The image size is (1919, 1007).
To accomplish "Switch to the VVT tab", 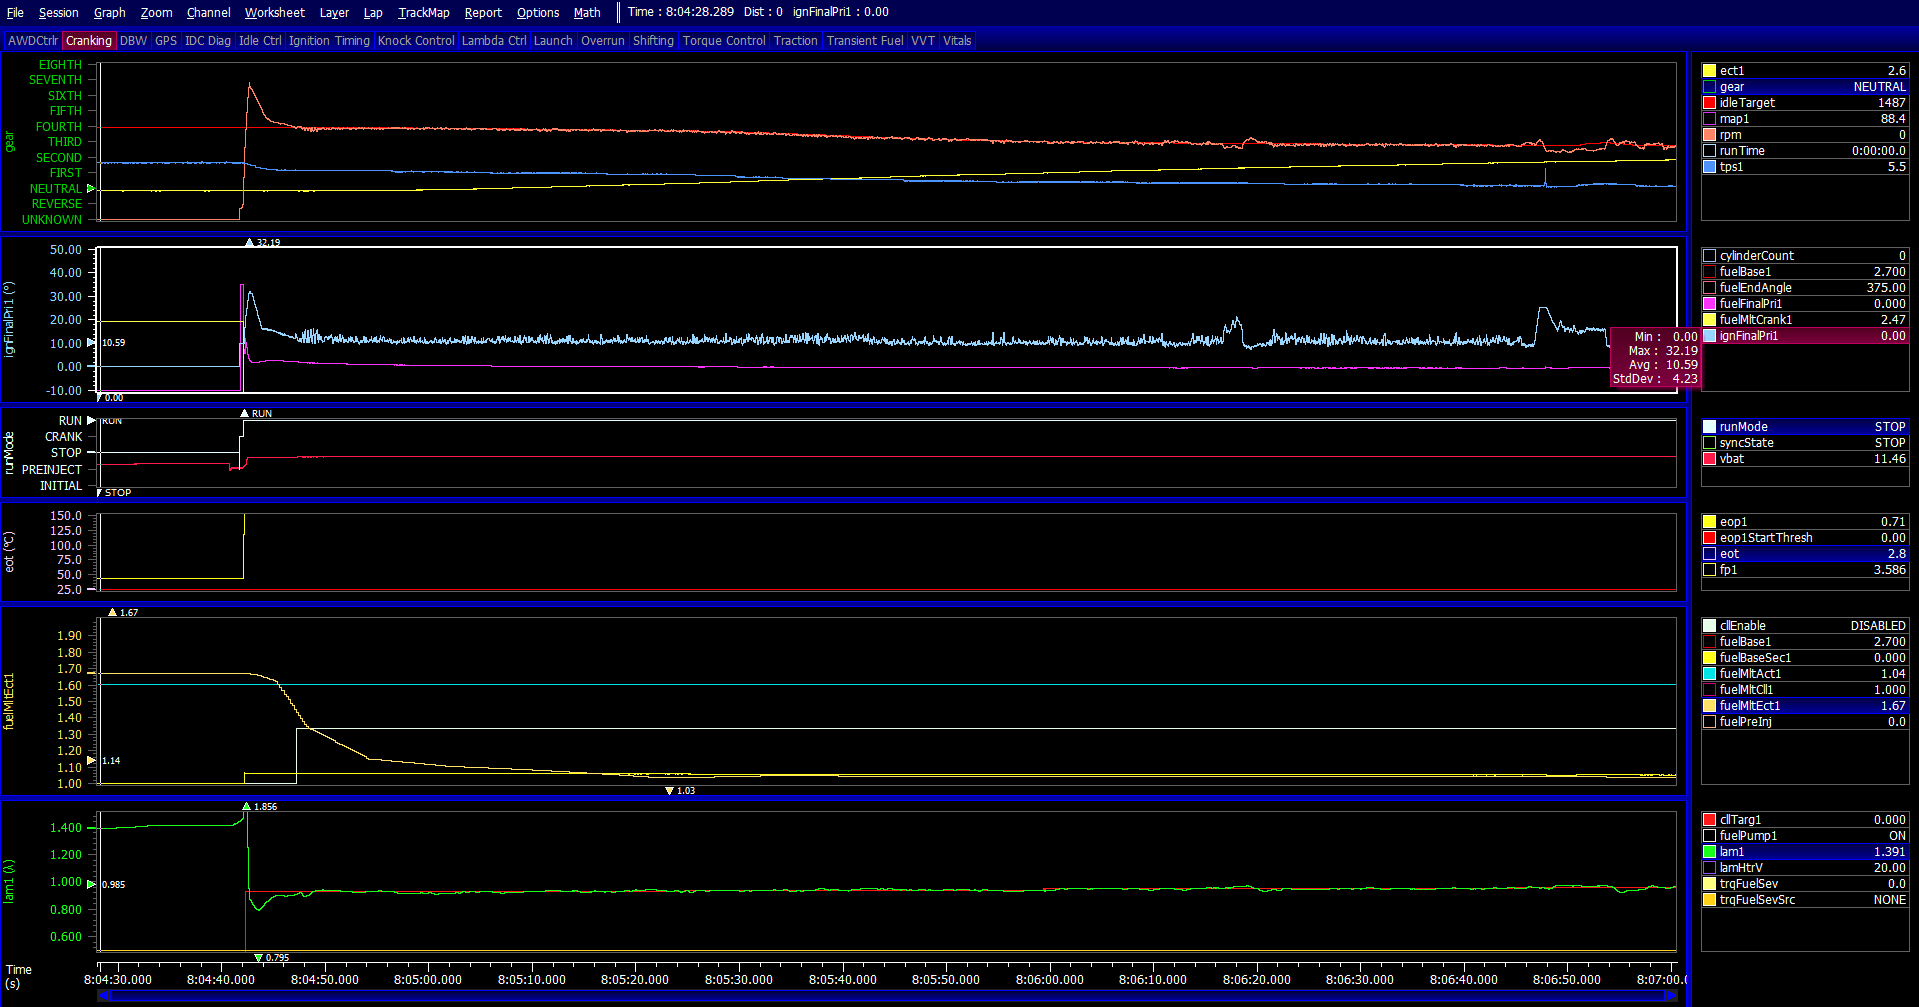I will [923, 41].
